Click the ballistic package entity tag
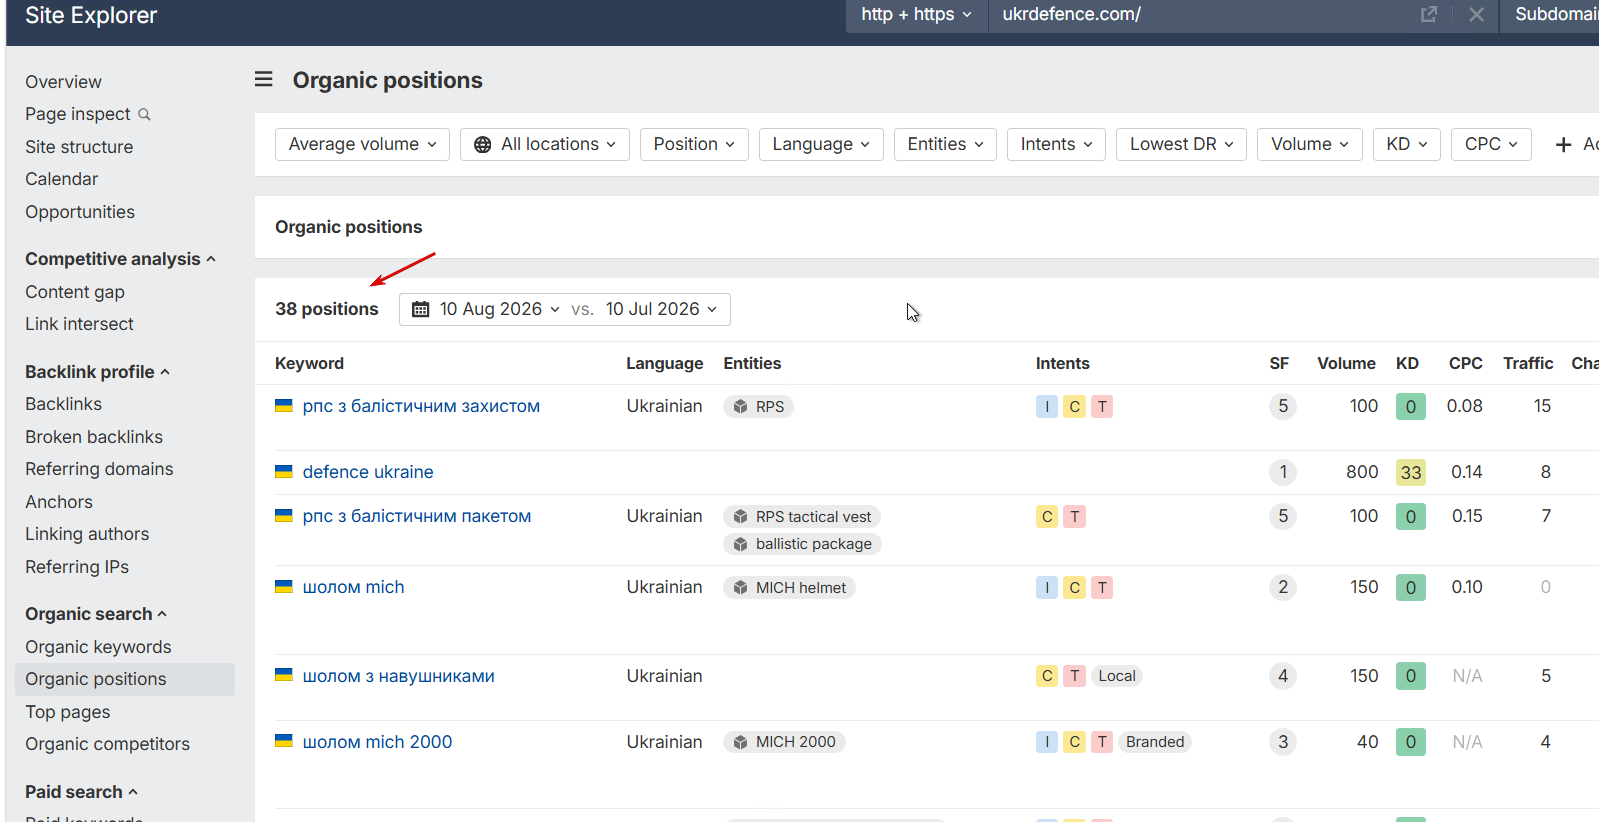Viewport: 1599px width, 822px height. point(802,544)
